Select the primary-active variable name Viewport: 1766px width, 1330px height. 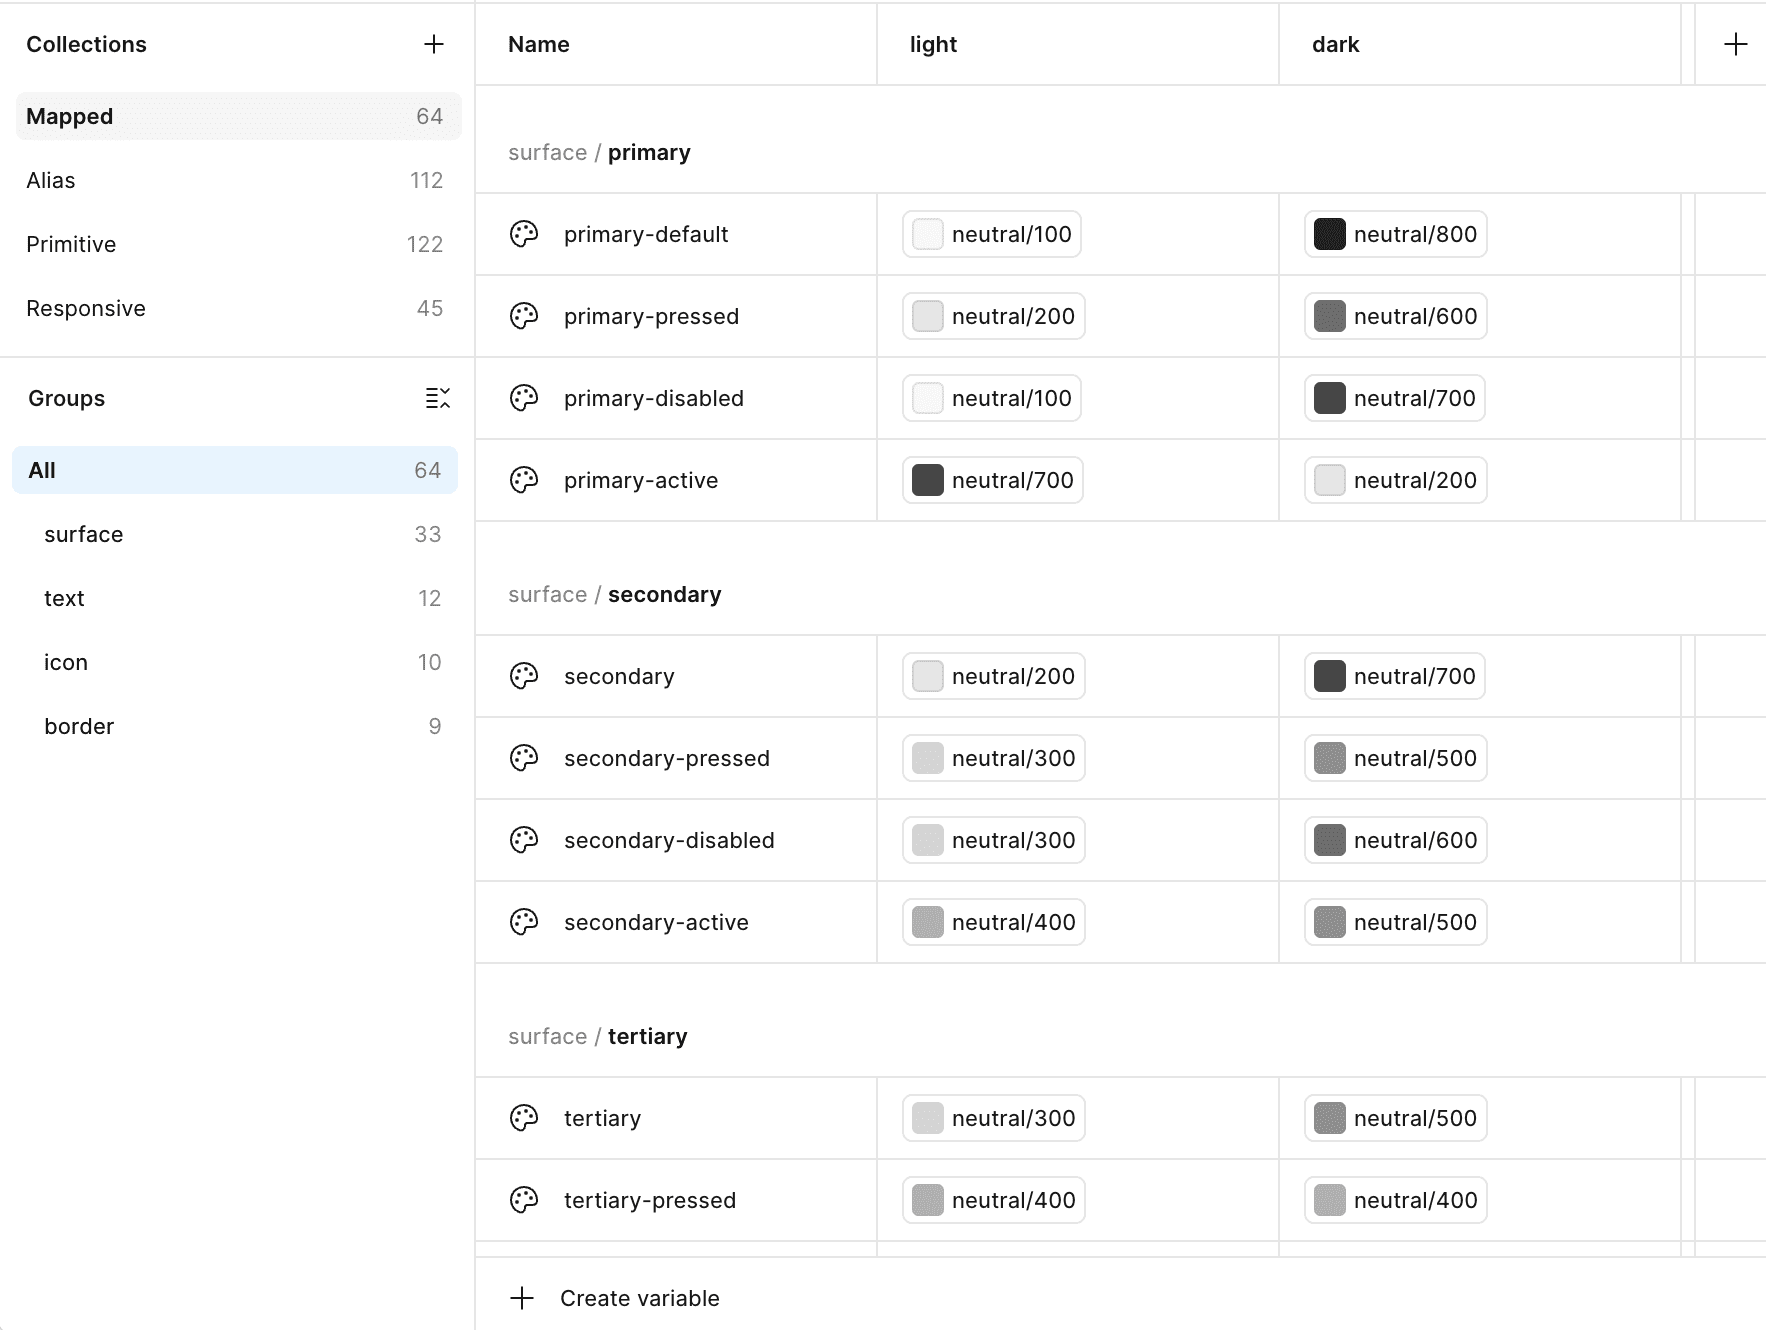coord(641,480)
